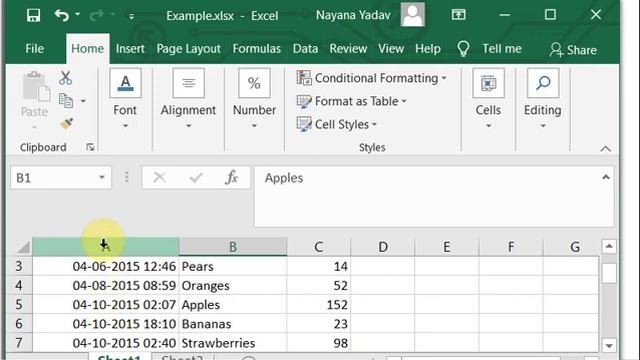Screen dimensions: 640x360
Task: Select column B header
Action: pyautogui.click(x=233, y=247)
